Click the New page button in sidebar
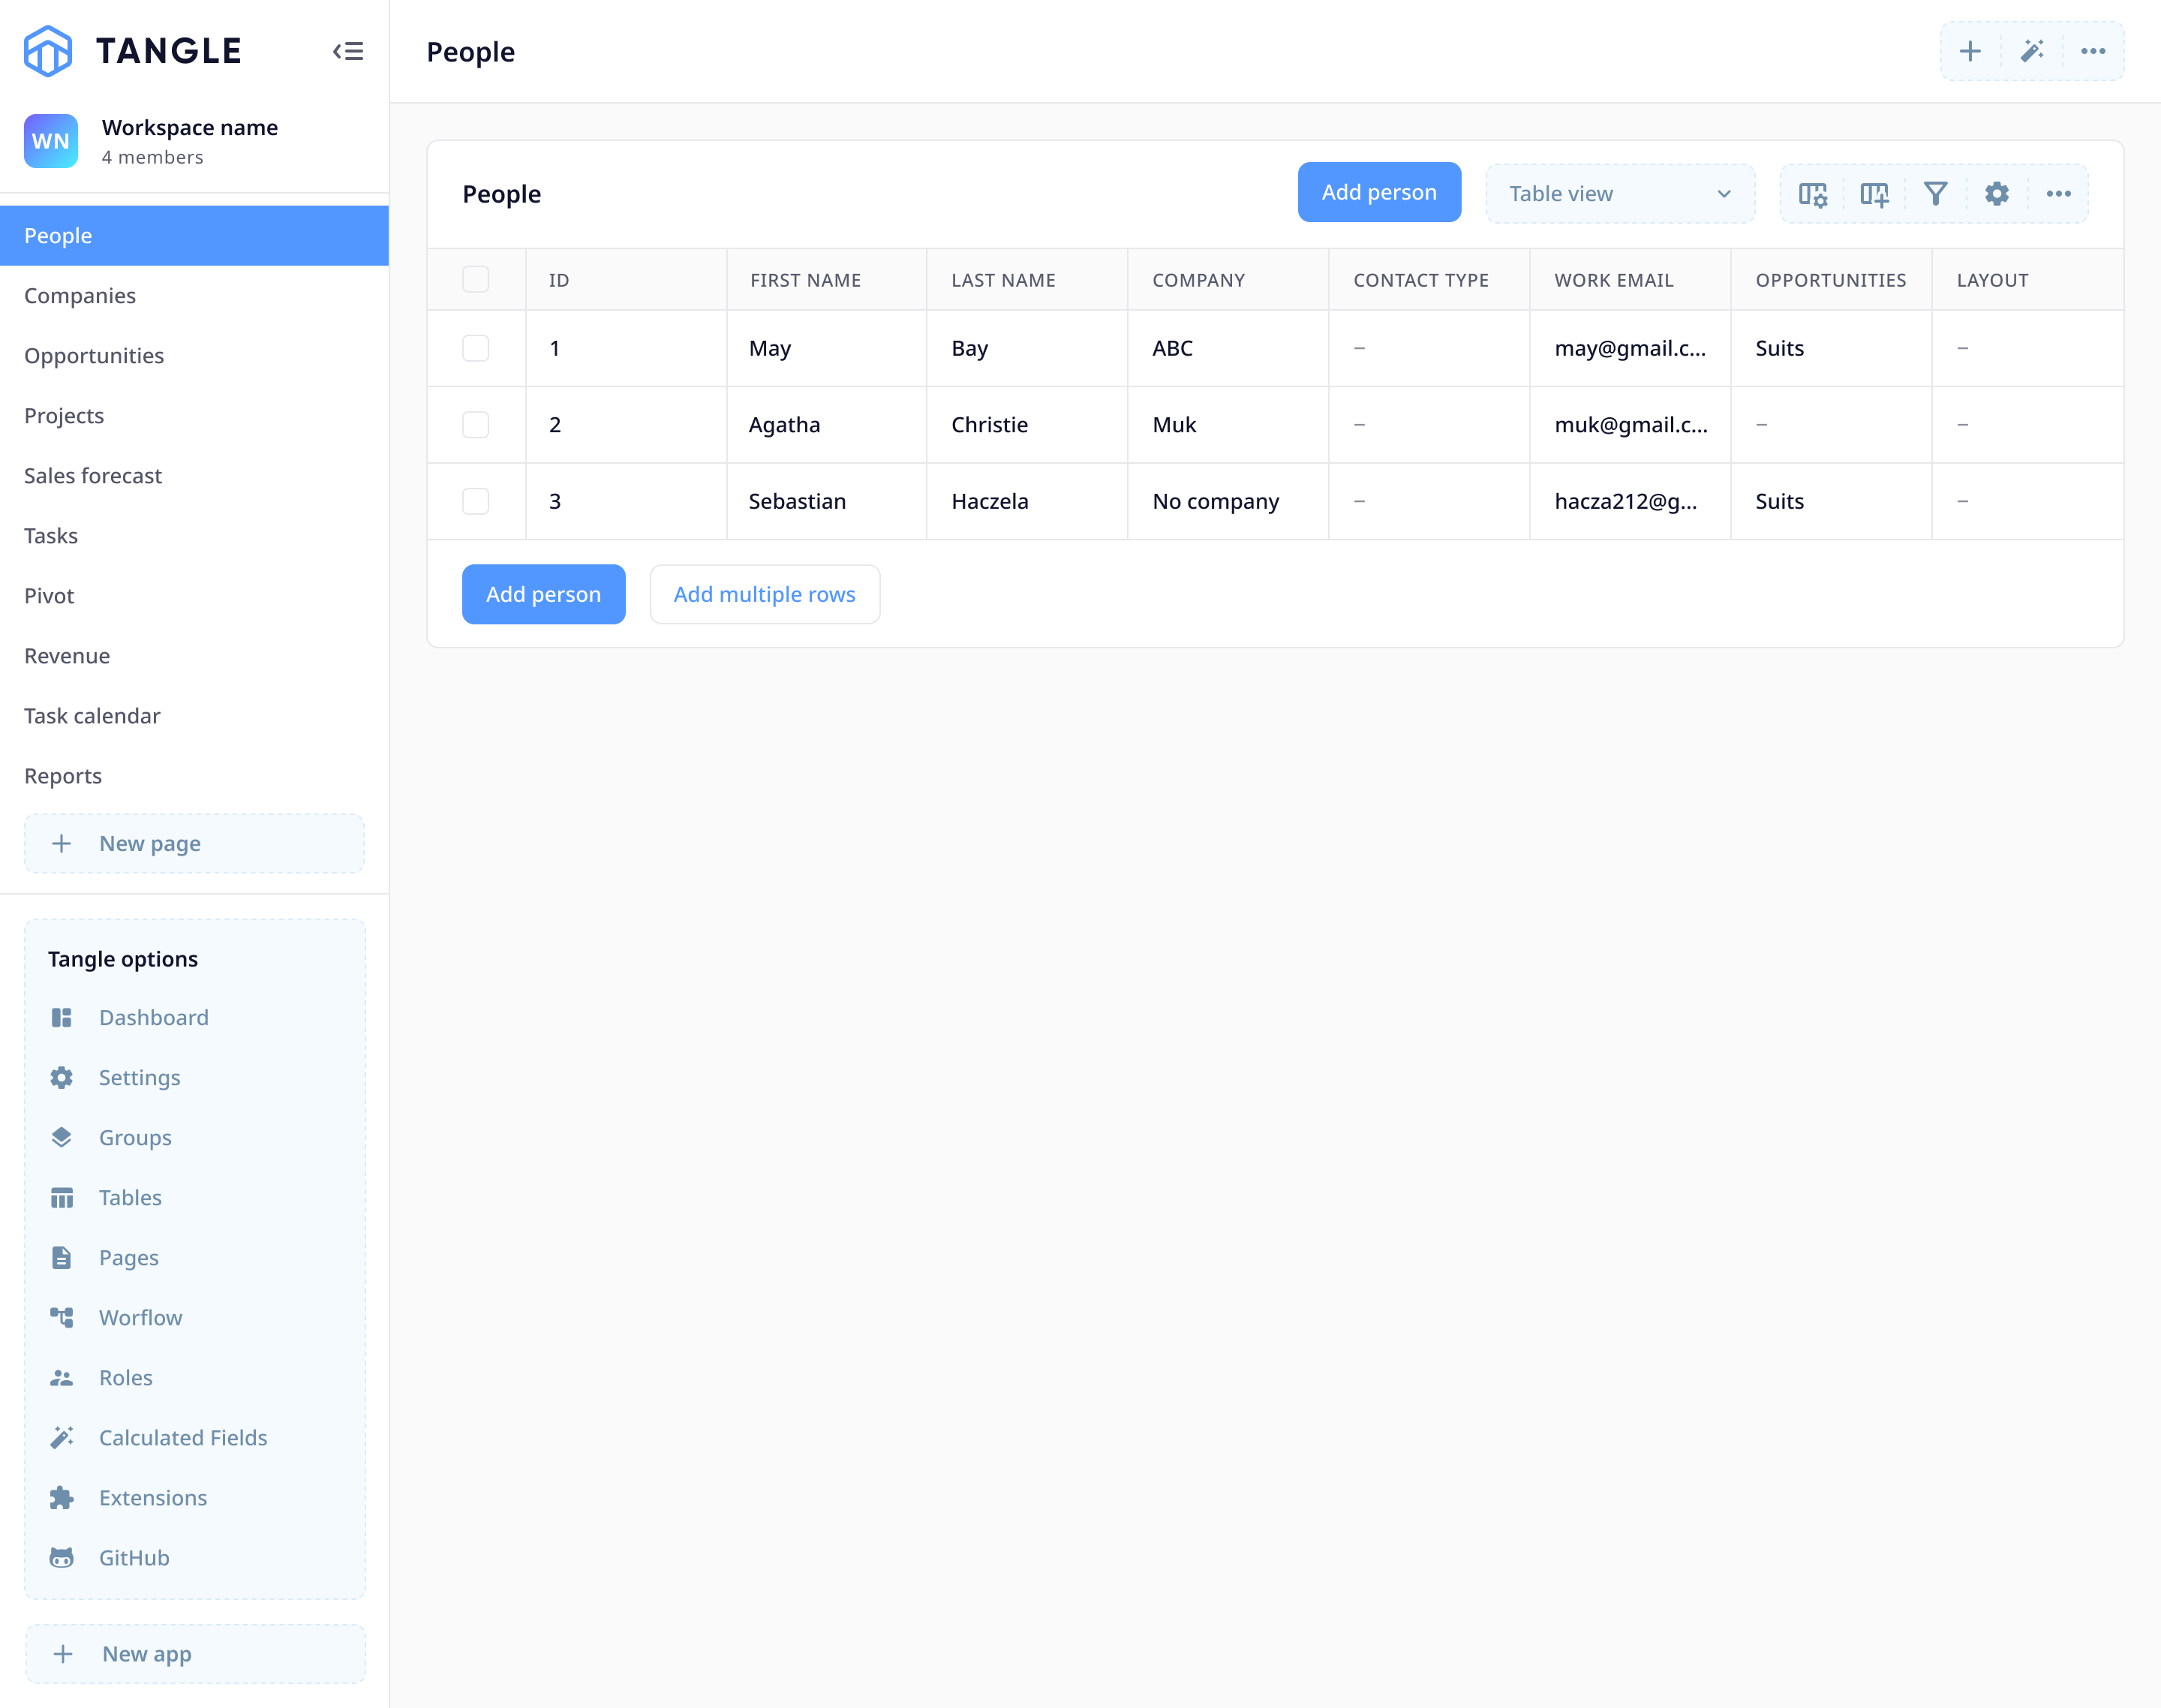 (x=194, y=843)
